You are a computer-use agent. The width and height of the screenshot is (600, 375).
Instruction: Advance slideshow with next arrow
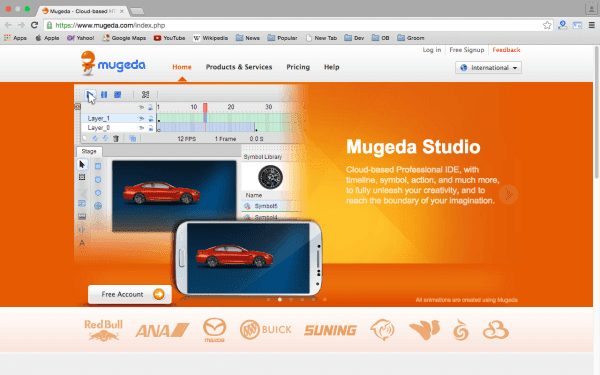[509, 194]
